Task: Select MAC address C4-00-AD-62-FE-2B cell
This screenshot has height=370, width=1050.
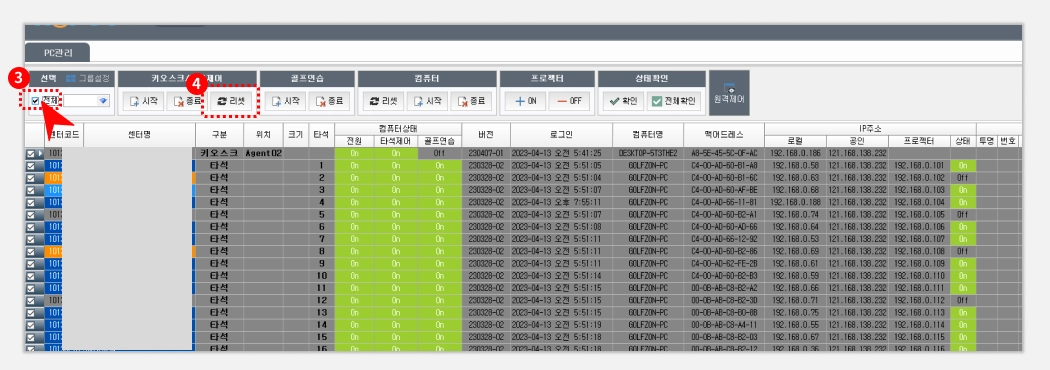Action: 724,264
